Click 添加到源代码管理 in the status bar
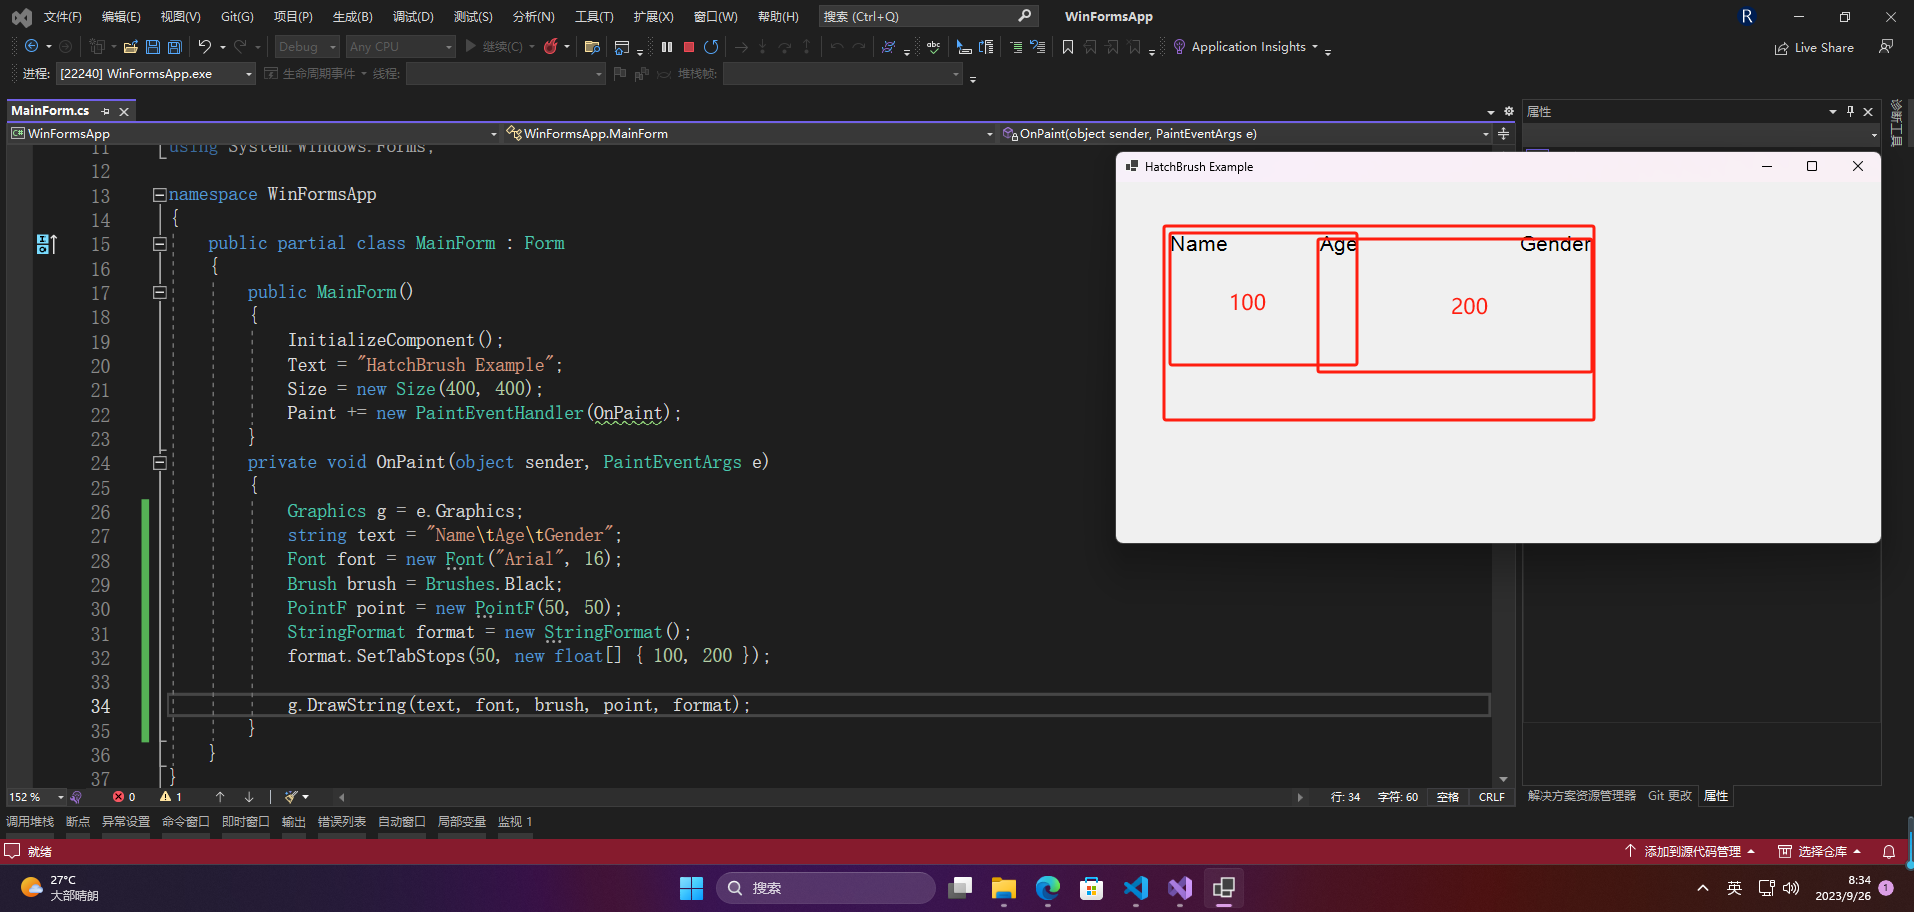The image size is (1914, 912). [x=1690, y=852]
